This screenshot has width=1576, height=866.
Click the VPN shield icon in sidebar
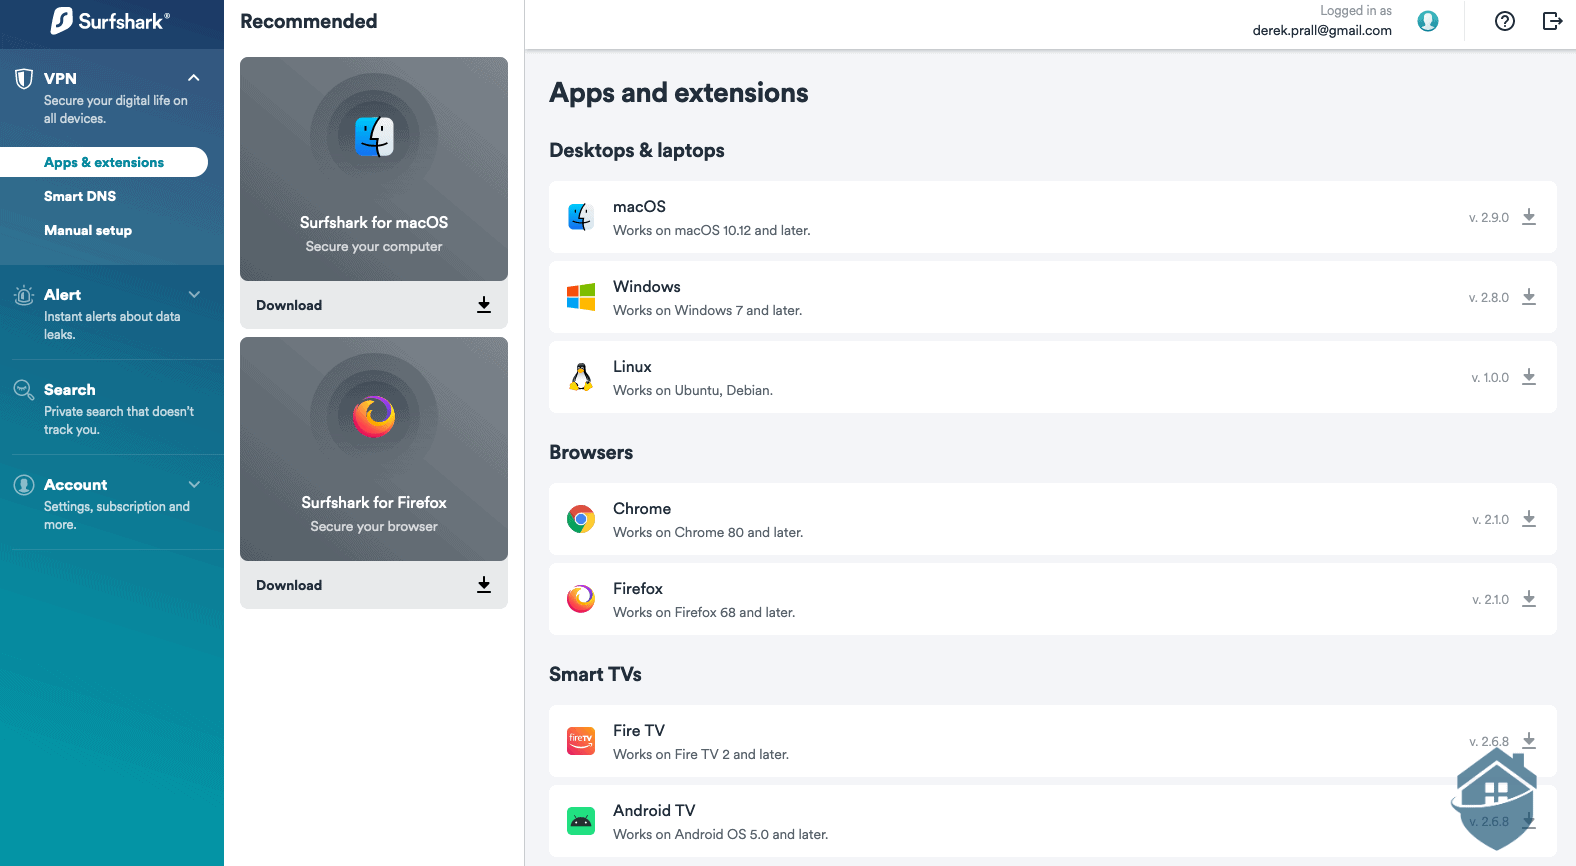[24, 79]
